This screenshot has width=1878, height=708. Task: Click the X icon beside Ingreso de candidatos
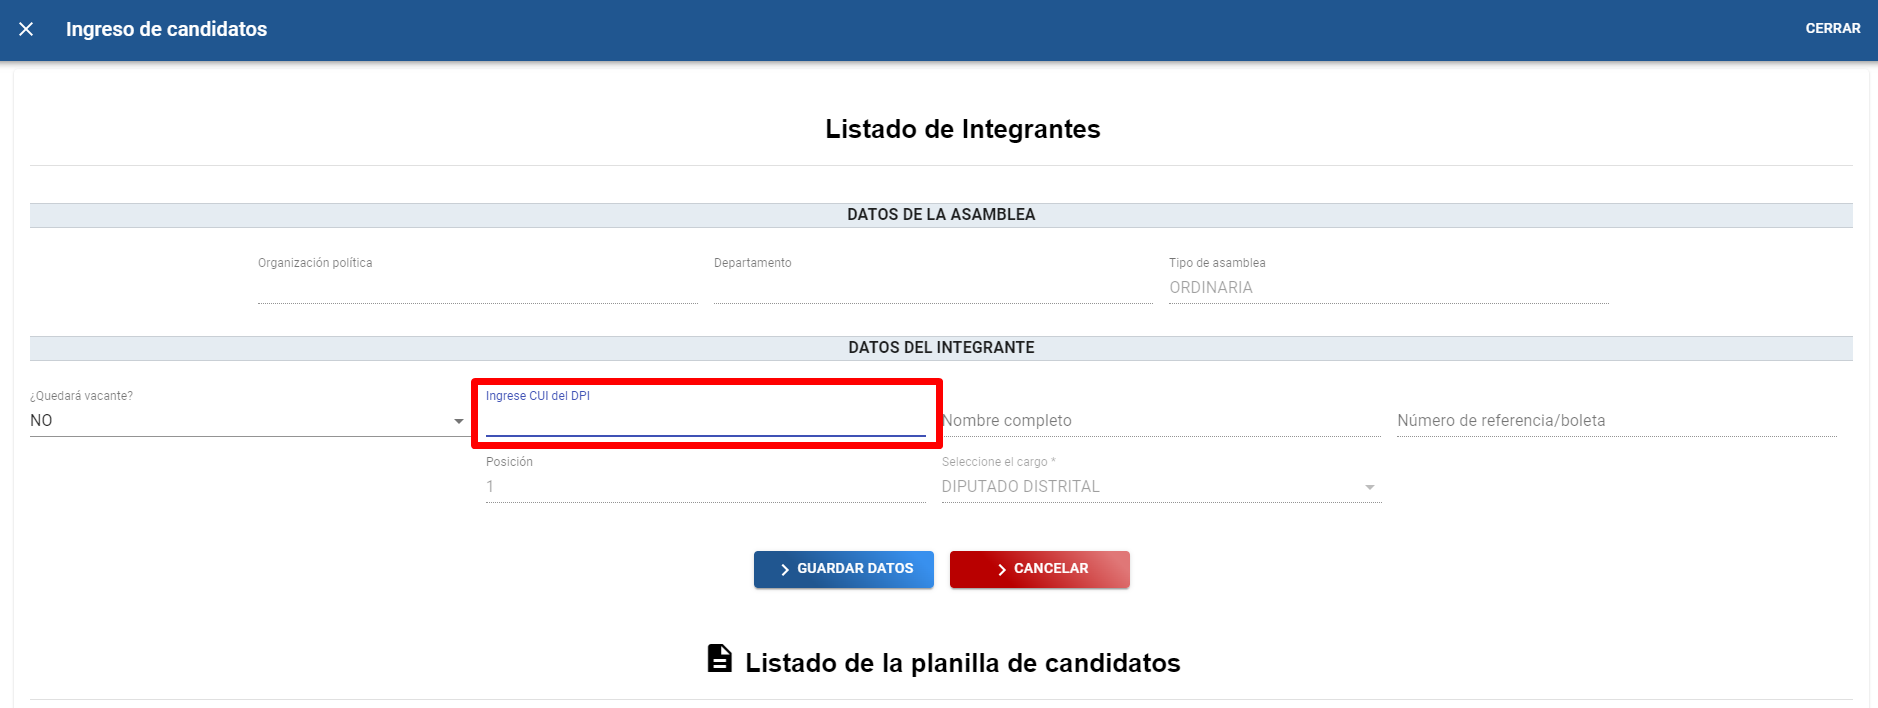coord(26,29)
